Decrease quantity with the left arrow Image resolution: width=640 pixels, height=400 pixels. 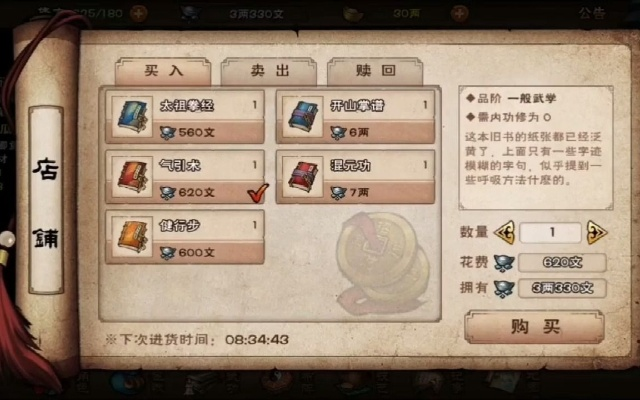[504, 233]
